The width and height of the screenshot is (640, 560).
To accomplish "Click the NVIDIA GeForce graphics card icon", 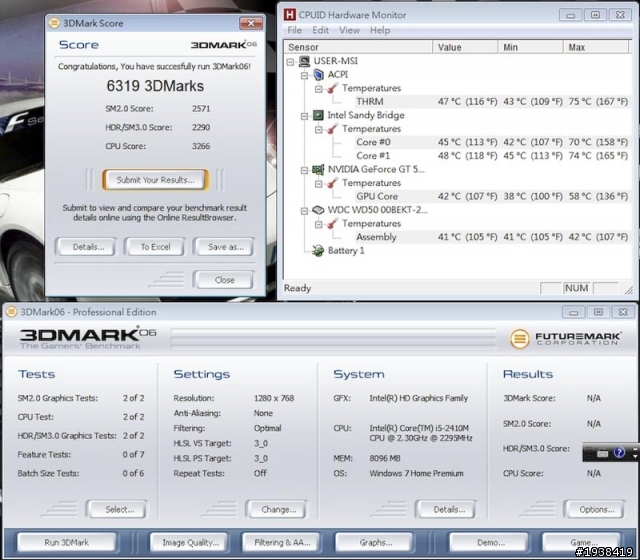I will pyautogui.click(x=318, y=169).
